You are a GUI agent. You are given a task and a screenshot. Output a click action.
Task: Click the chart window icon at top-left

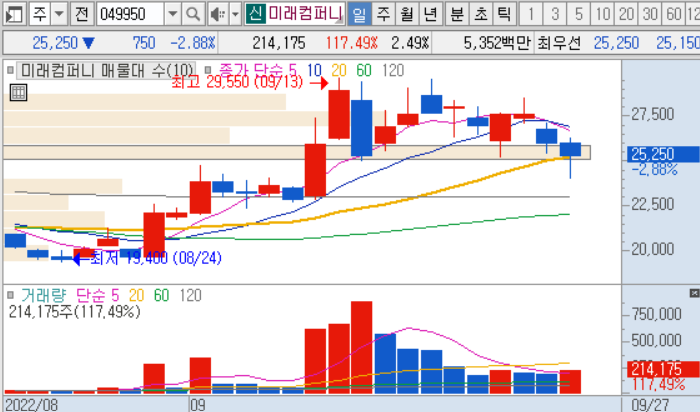[14, 14]
